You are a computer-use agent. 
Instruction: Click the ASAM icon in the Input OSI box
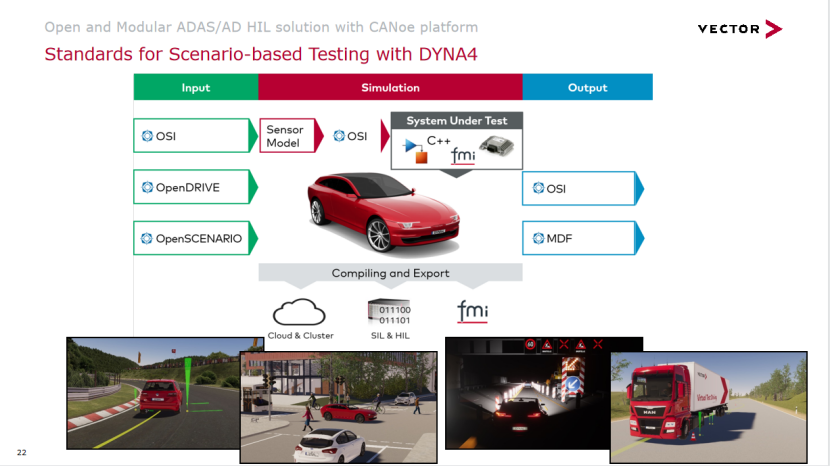pyautogui.click(x=147, y=136)
